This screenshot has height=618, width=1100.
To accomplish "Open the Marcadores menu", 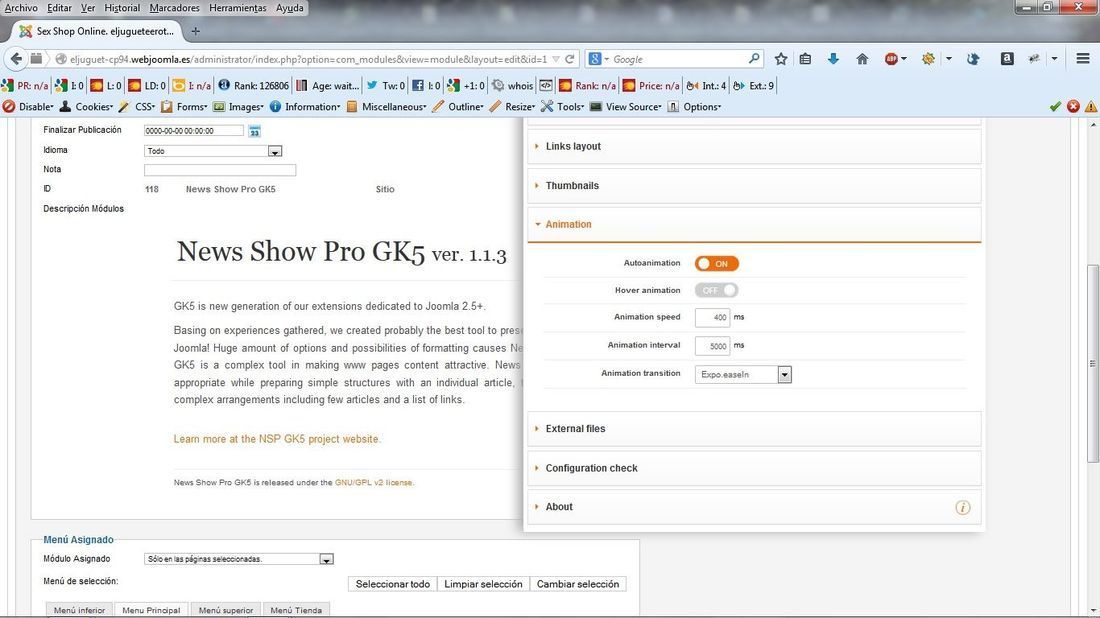I will 175,8.
